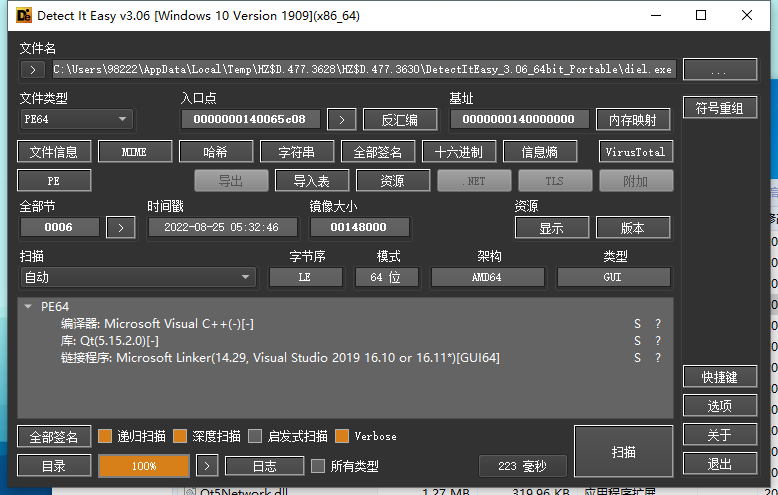Screen dimensions: 778x495
Task: Click the 全部节 count field 0006
Action: [59, 227]
